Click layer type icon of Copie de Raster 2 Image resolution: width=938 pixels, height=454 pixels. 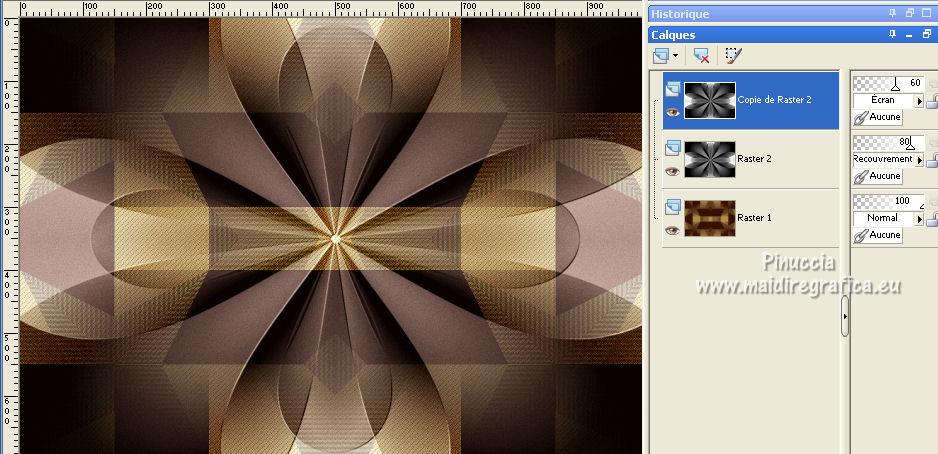point(672,89)
